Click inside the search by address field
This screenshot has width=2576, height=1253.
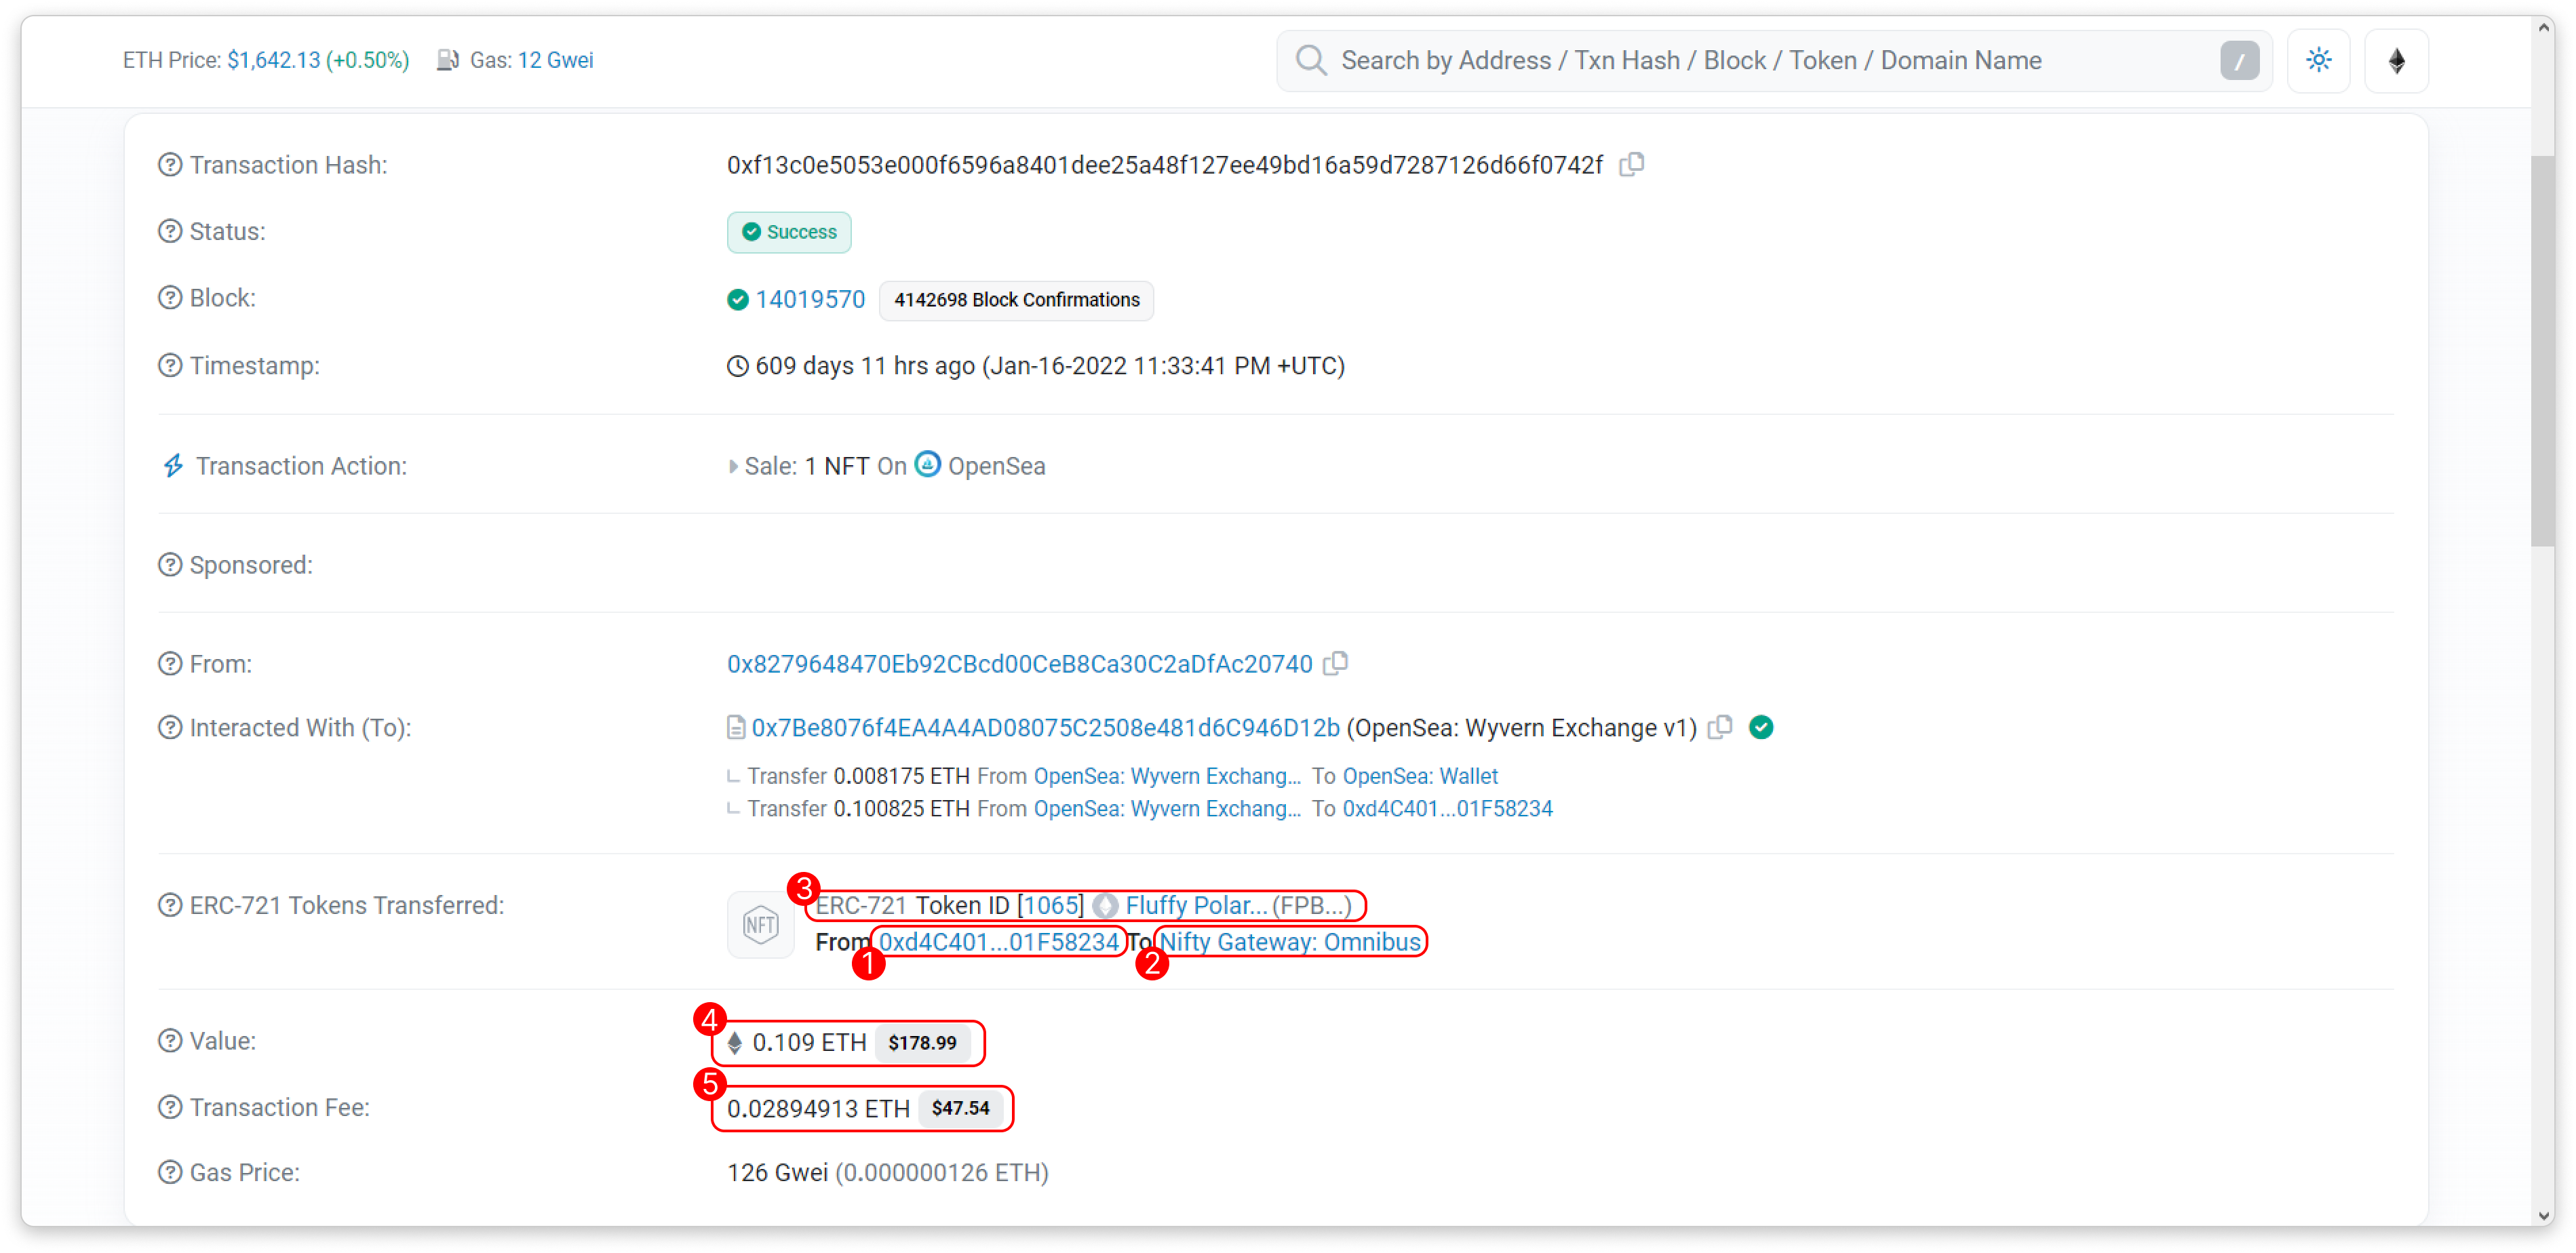tap(1700, 60)
